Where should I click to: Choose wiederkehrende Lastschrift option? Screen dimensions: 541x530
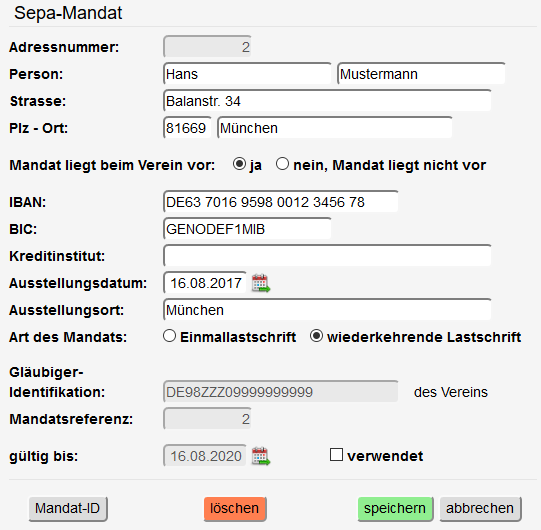tap(316, 336)
